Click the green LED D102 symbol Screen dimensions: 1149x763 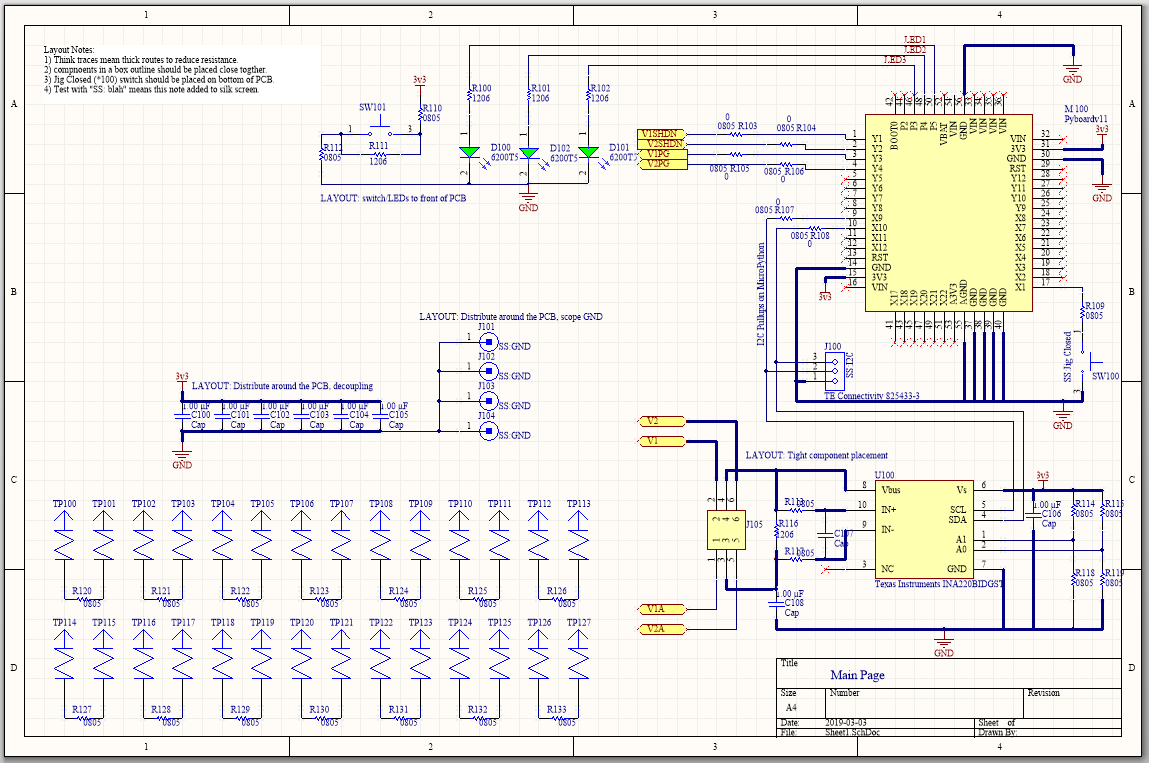coord(528,152)
